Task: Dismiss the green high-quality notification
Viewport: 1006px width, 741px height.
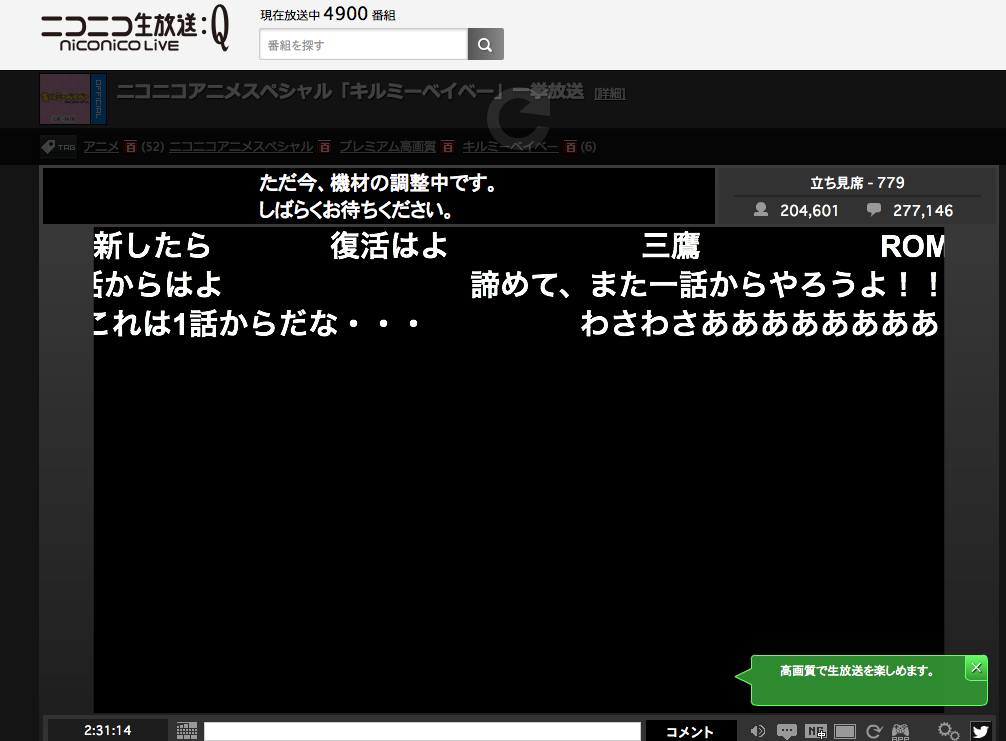Action: click(x=976, y=668)
